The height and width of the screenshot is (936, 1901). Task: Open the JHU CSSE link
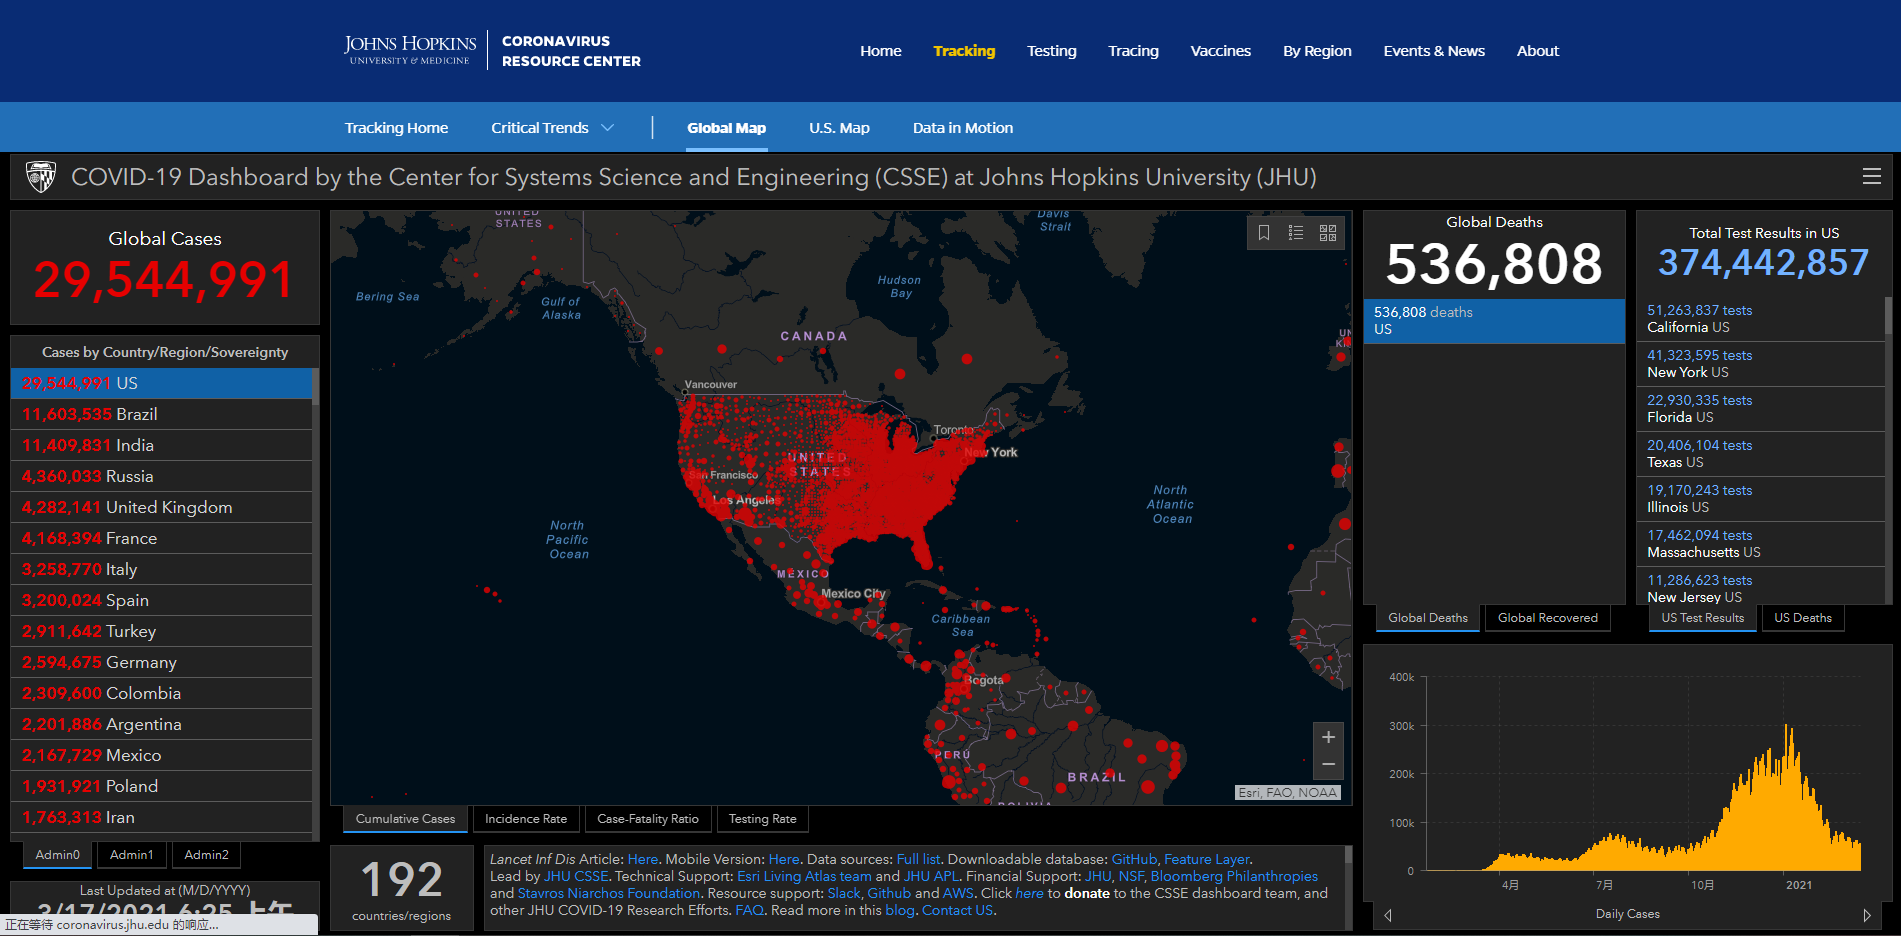point(576,876)
